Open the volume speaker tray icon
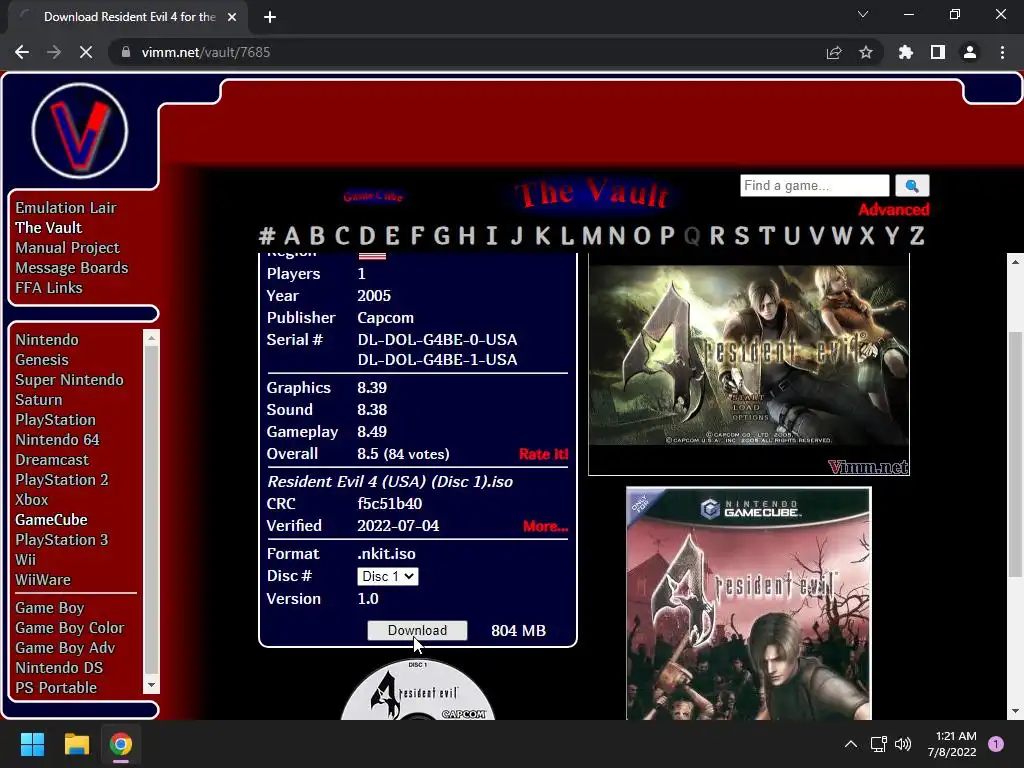1024x768 pixels. 903,744
